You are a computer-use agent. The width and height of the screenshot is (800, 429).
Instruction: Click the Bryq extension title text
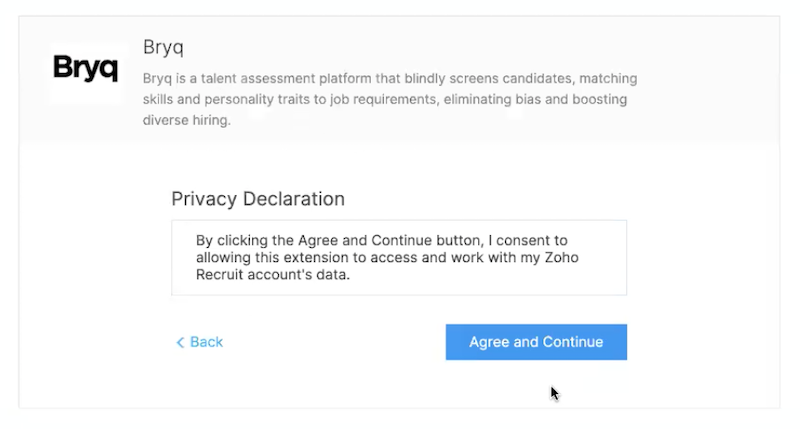tap(164, 47)
